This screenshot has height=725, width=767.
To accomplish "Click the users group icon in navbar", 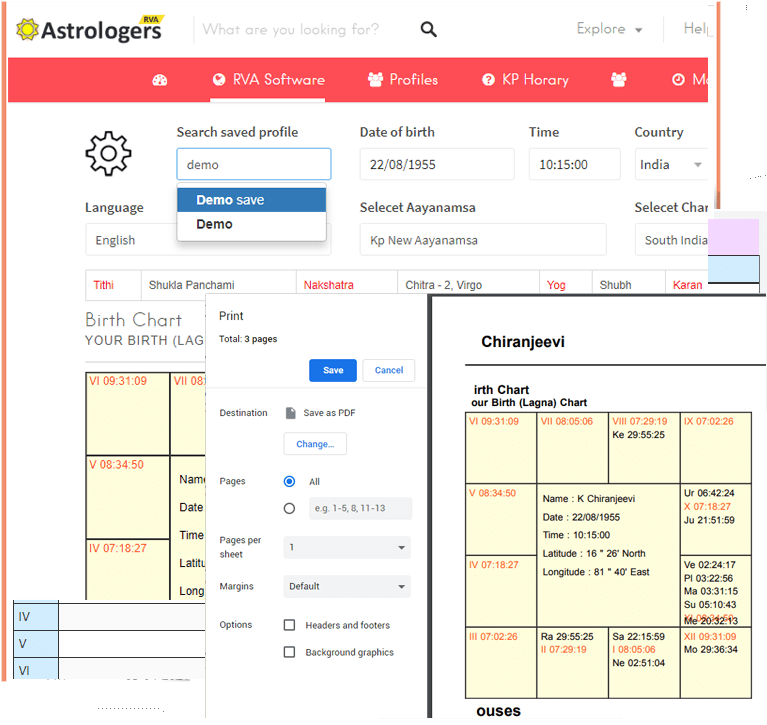I will tap(619, 80).
